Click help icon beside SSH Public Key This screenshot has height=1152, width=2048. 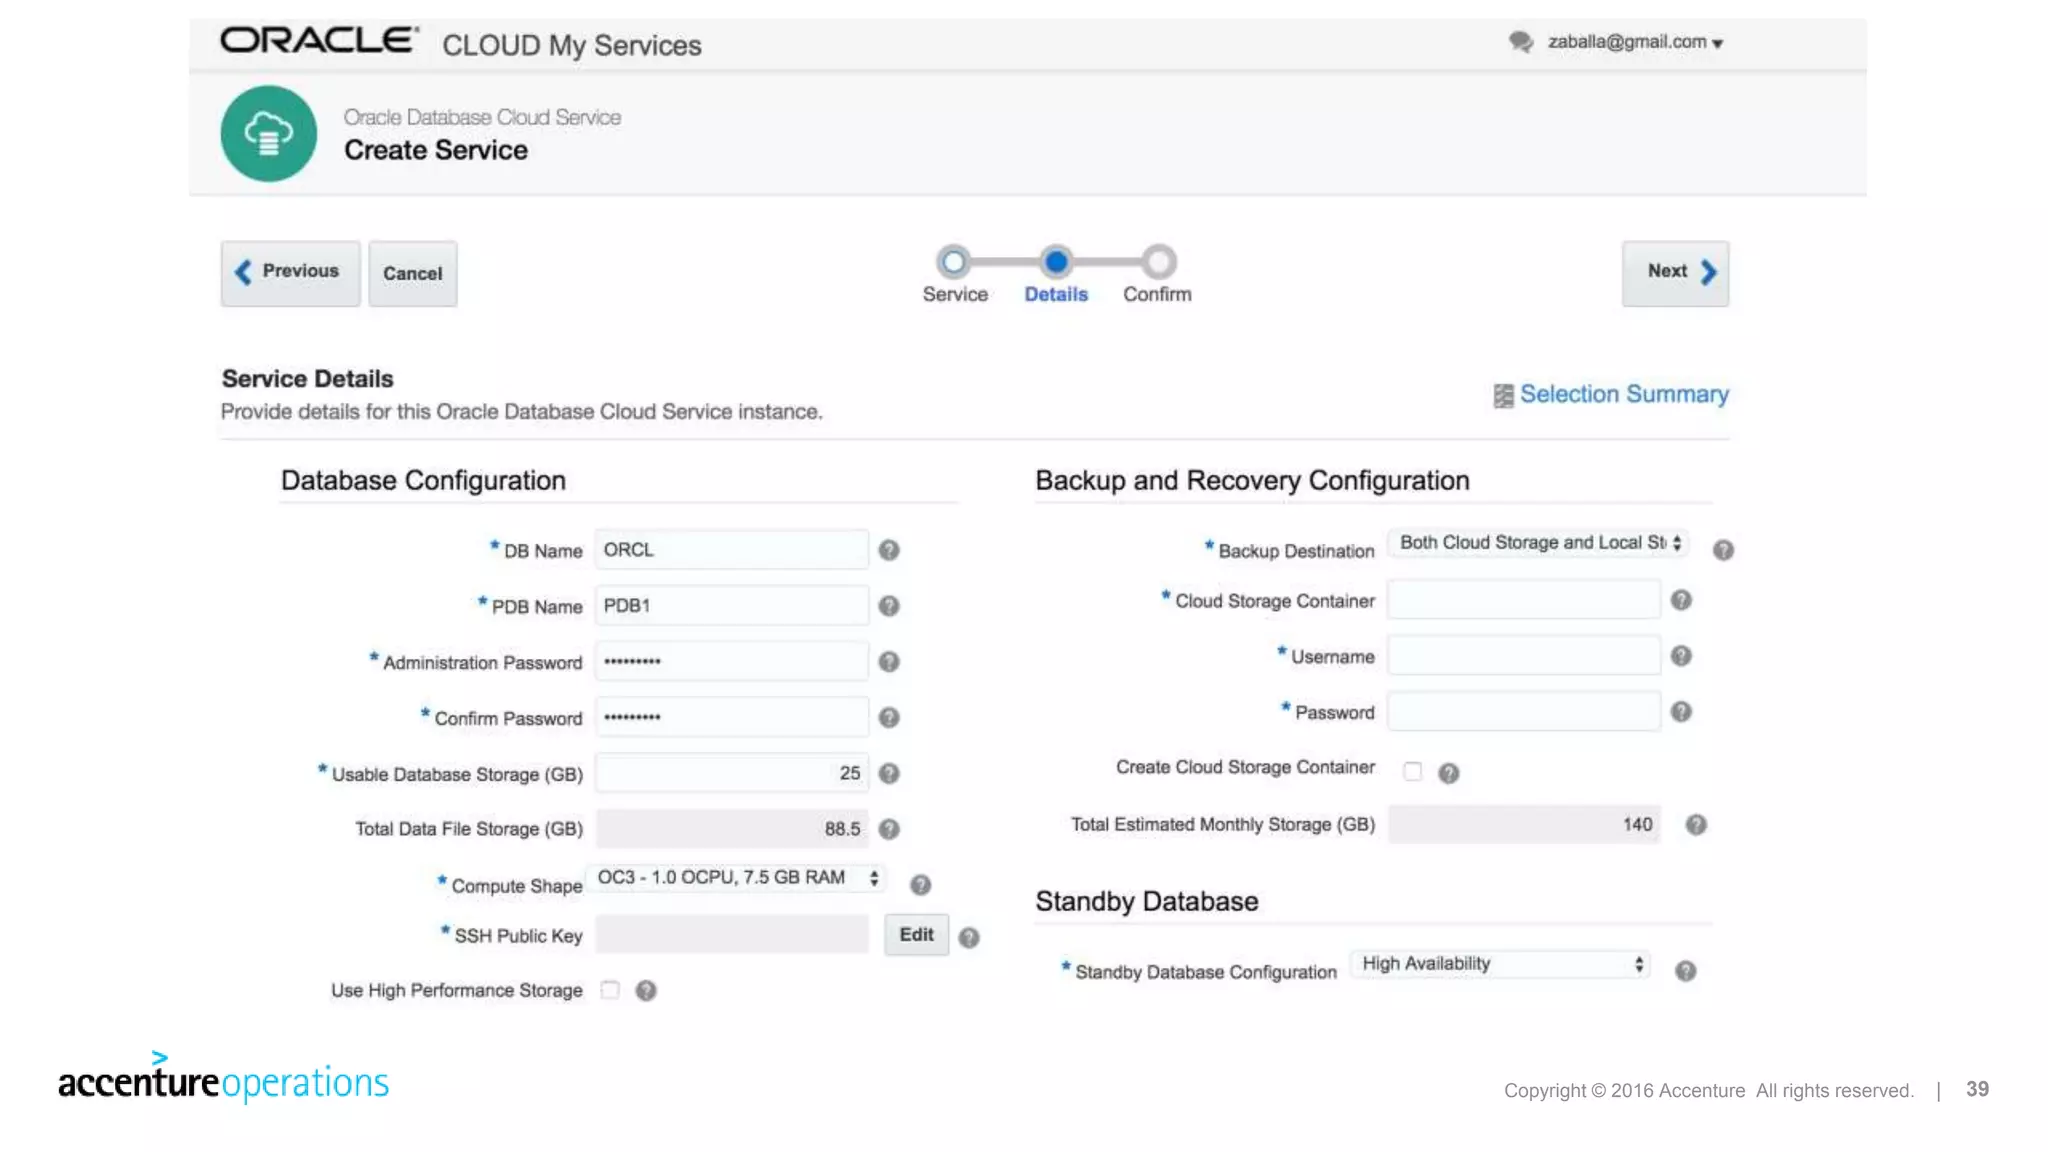pyautogui.click(x=968, y=937)
